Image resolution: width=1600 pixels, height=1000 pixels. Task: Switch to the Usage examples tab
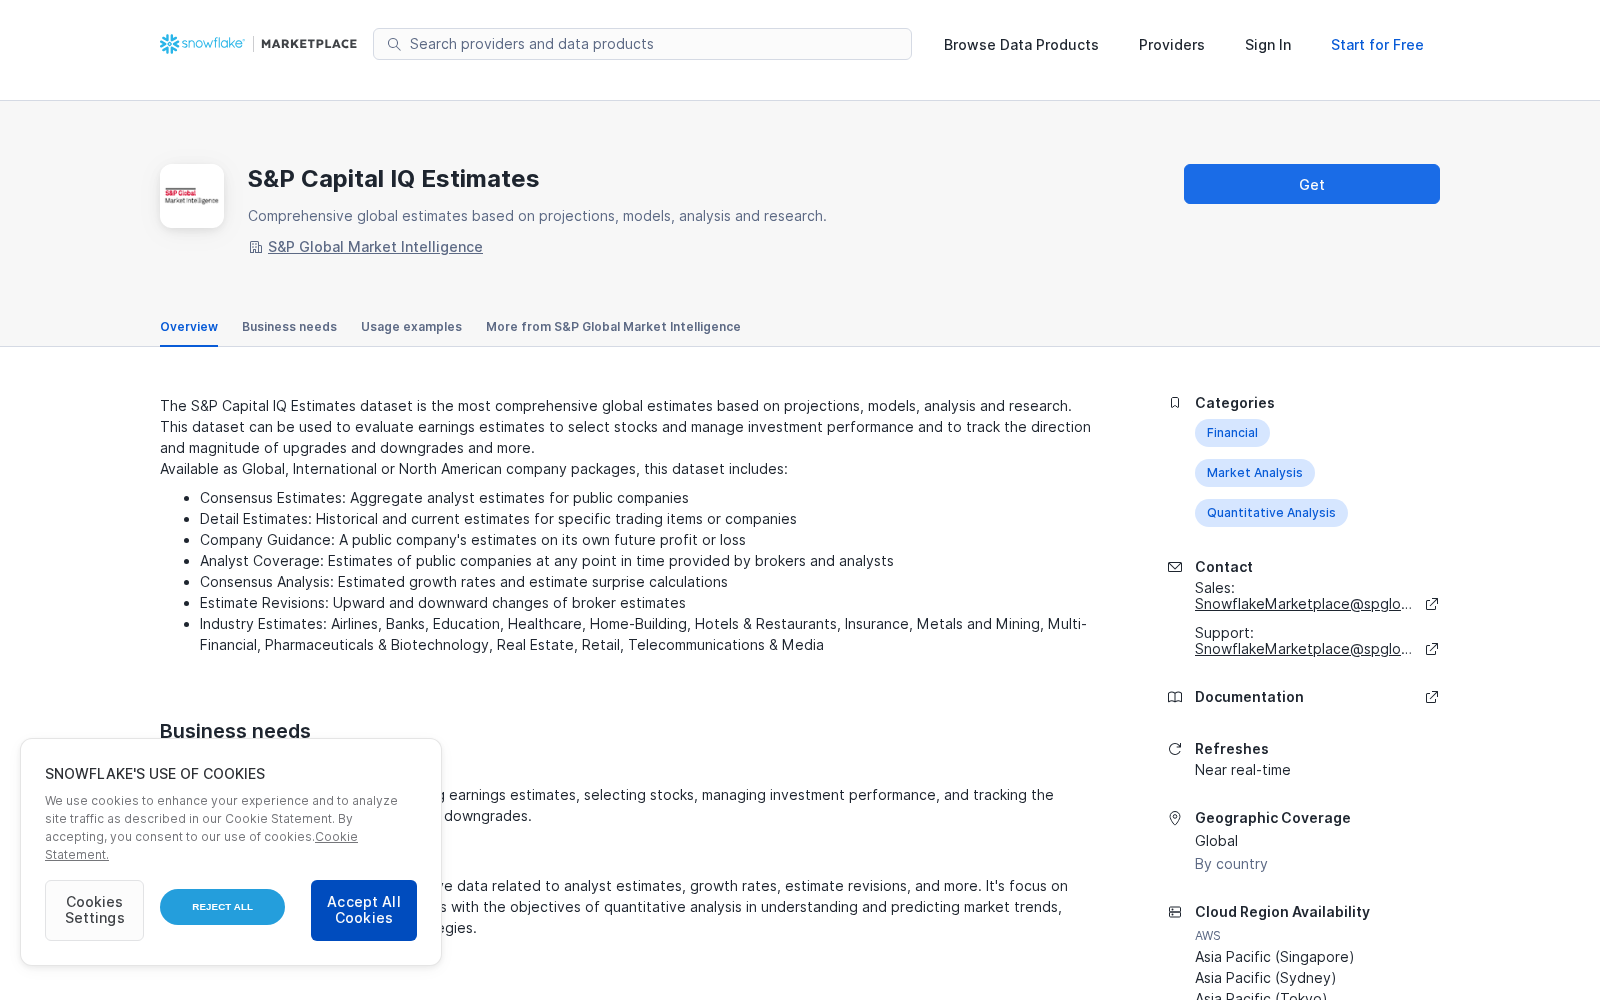coord(411,327)
